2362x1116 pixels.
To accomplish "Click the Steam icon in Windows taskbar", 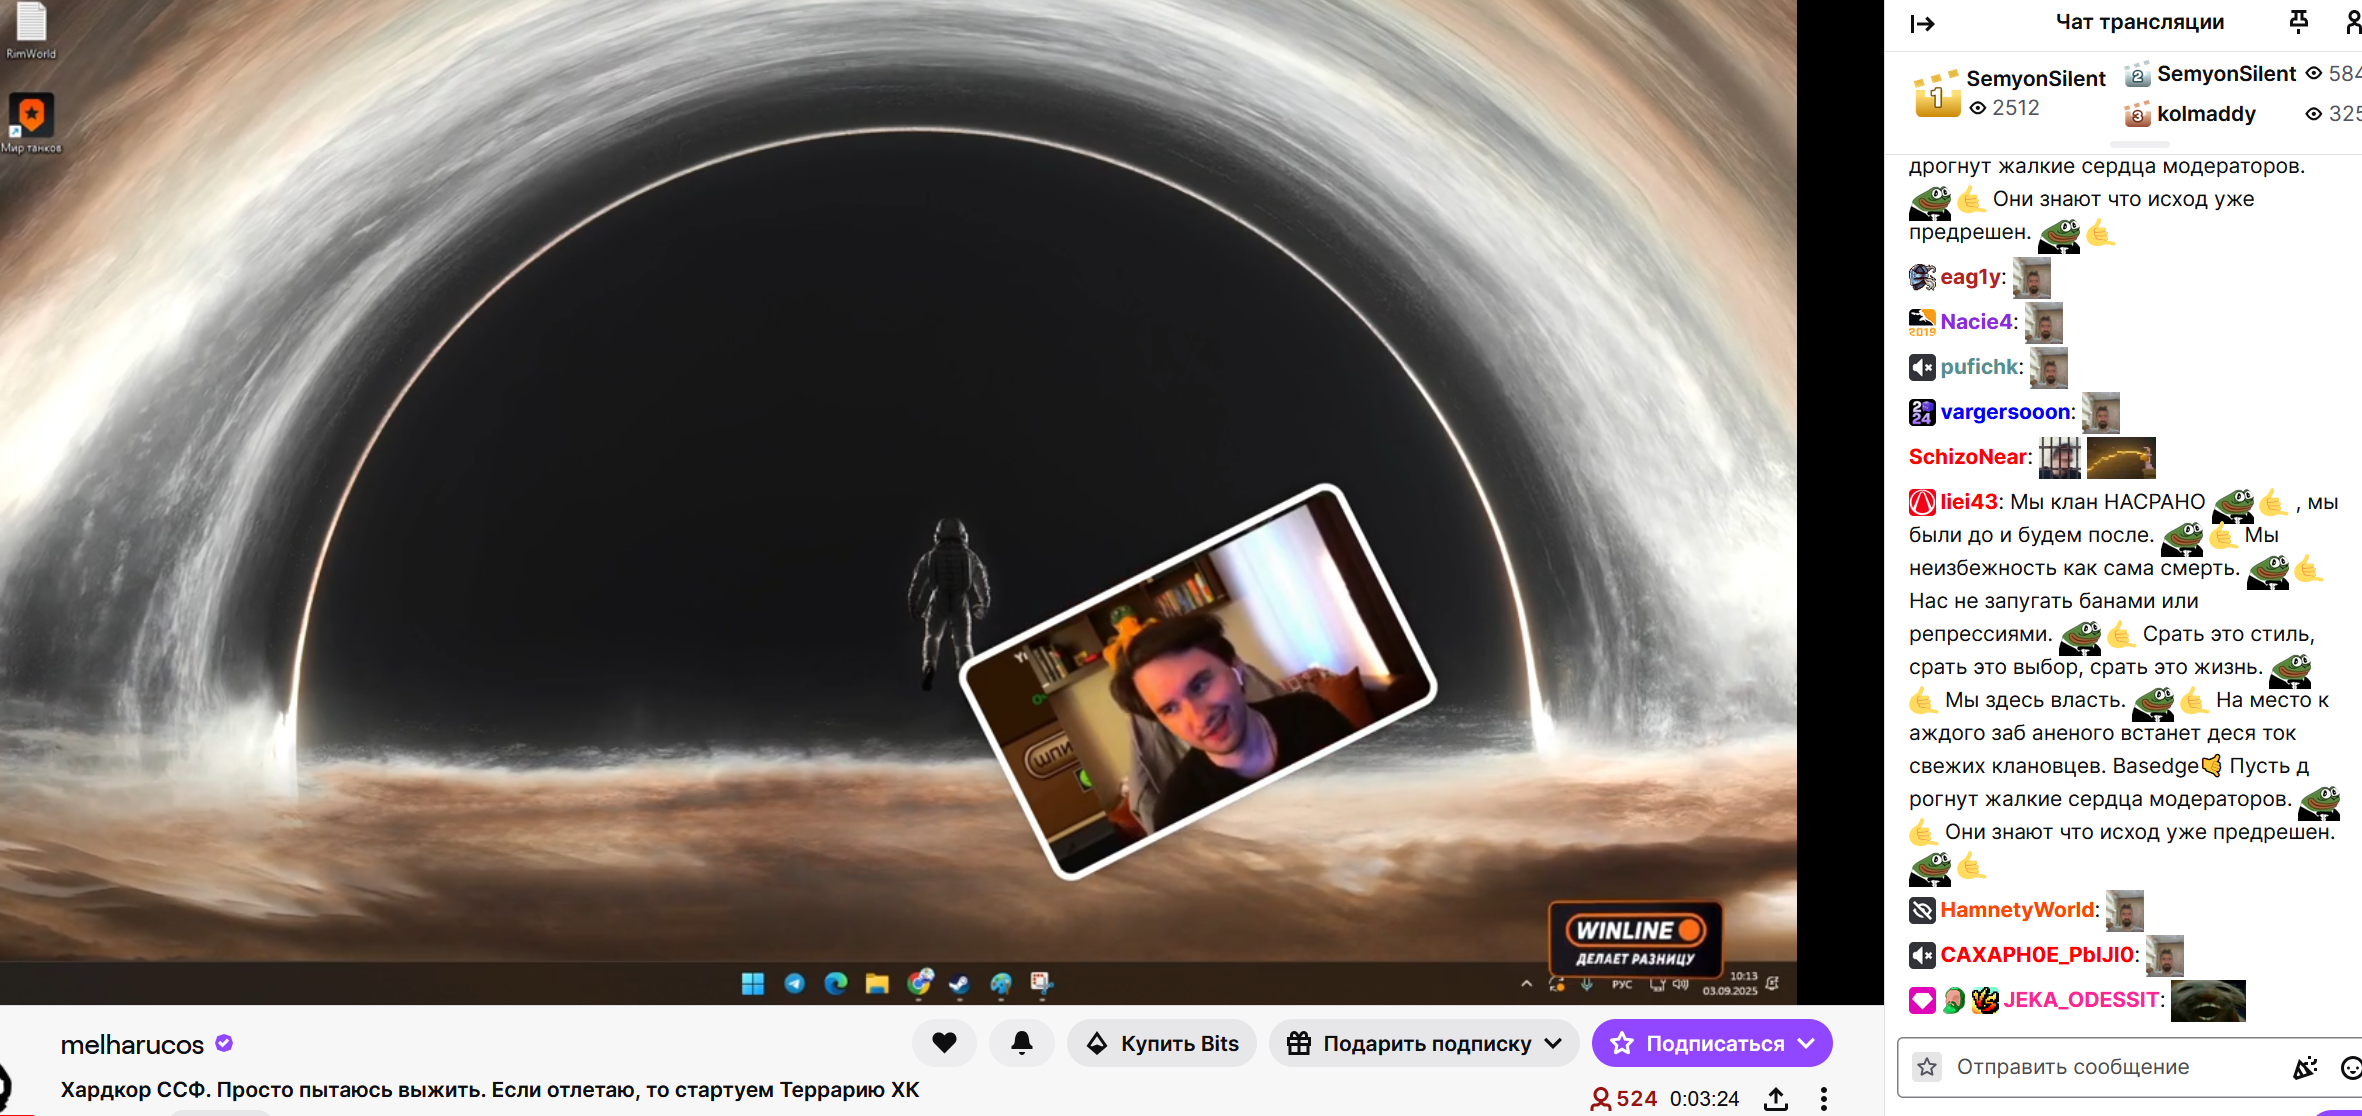I will [959, 984].
